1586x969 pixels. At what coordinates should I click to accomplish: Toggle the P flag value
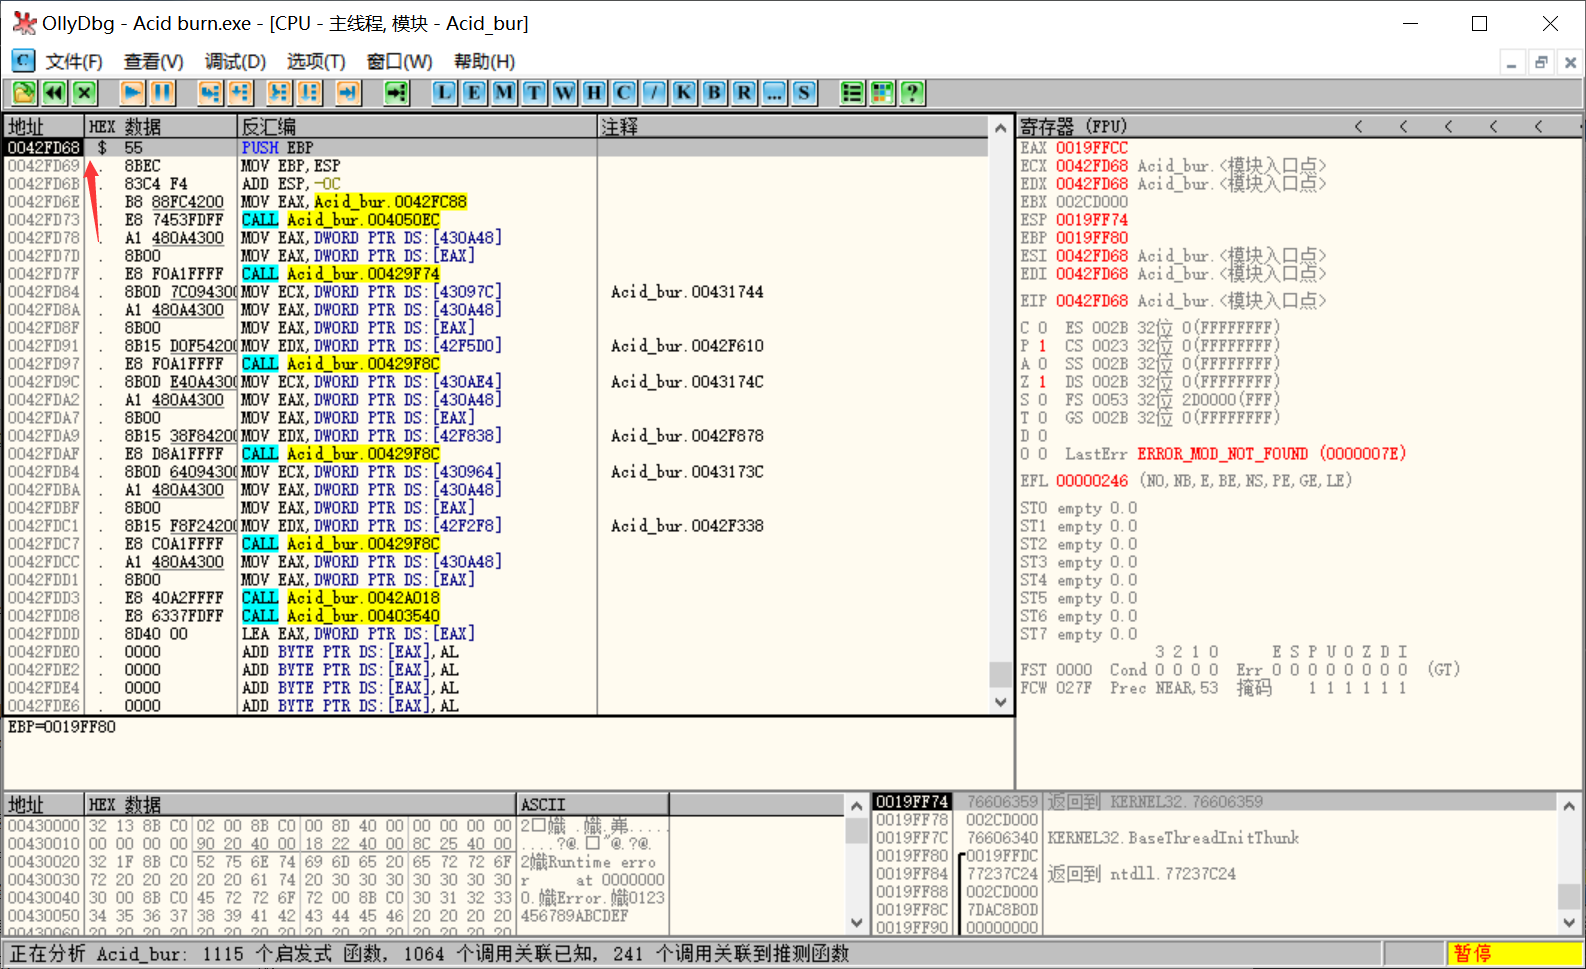(x=1042, y=346)
